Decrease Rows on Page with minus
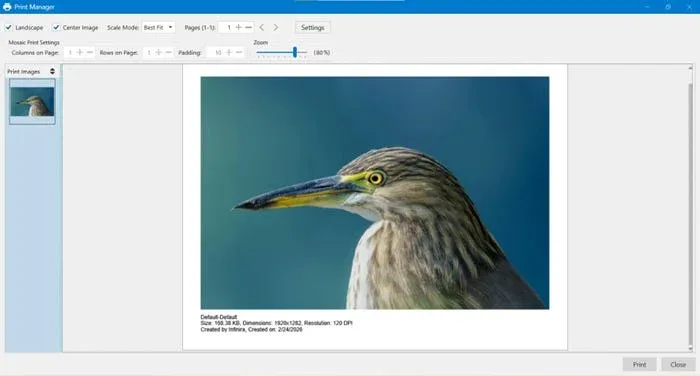Screen dimensions: 700x376 tap(168, 53)
